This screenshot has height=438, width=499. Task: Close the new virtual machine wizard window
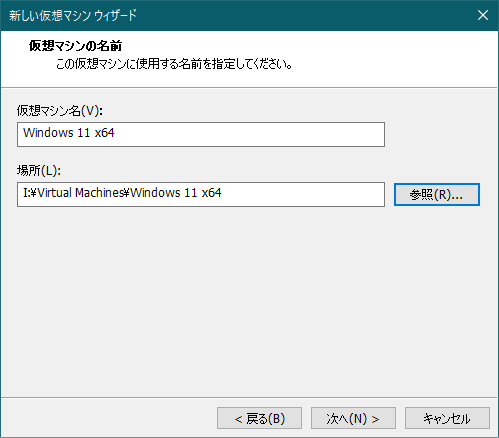[x=483, y=15]
